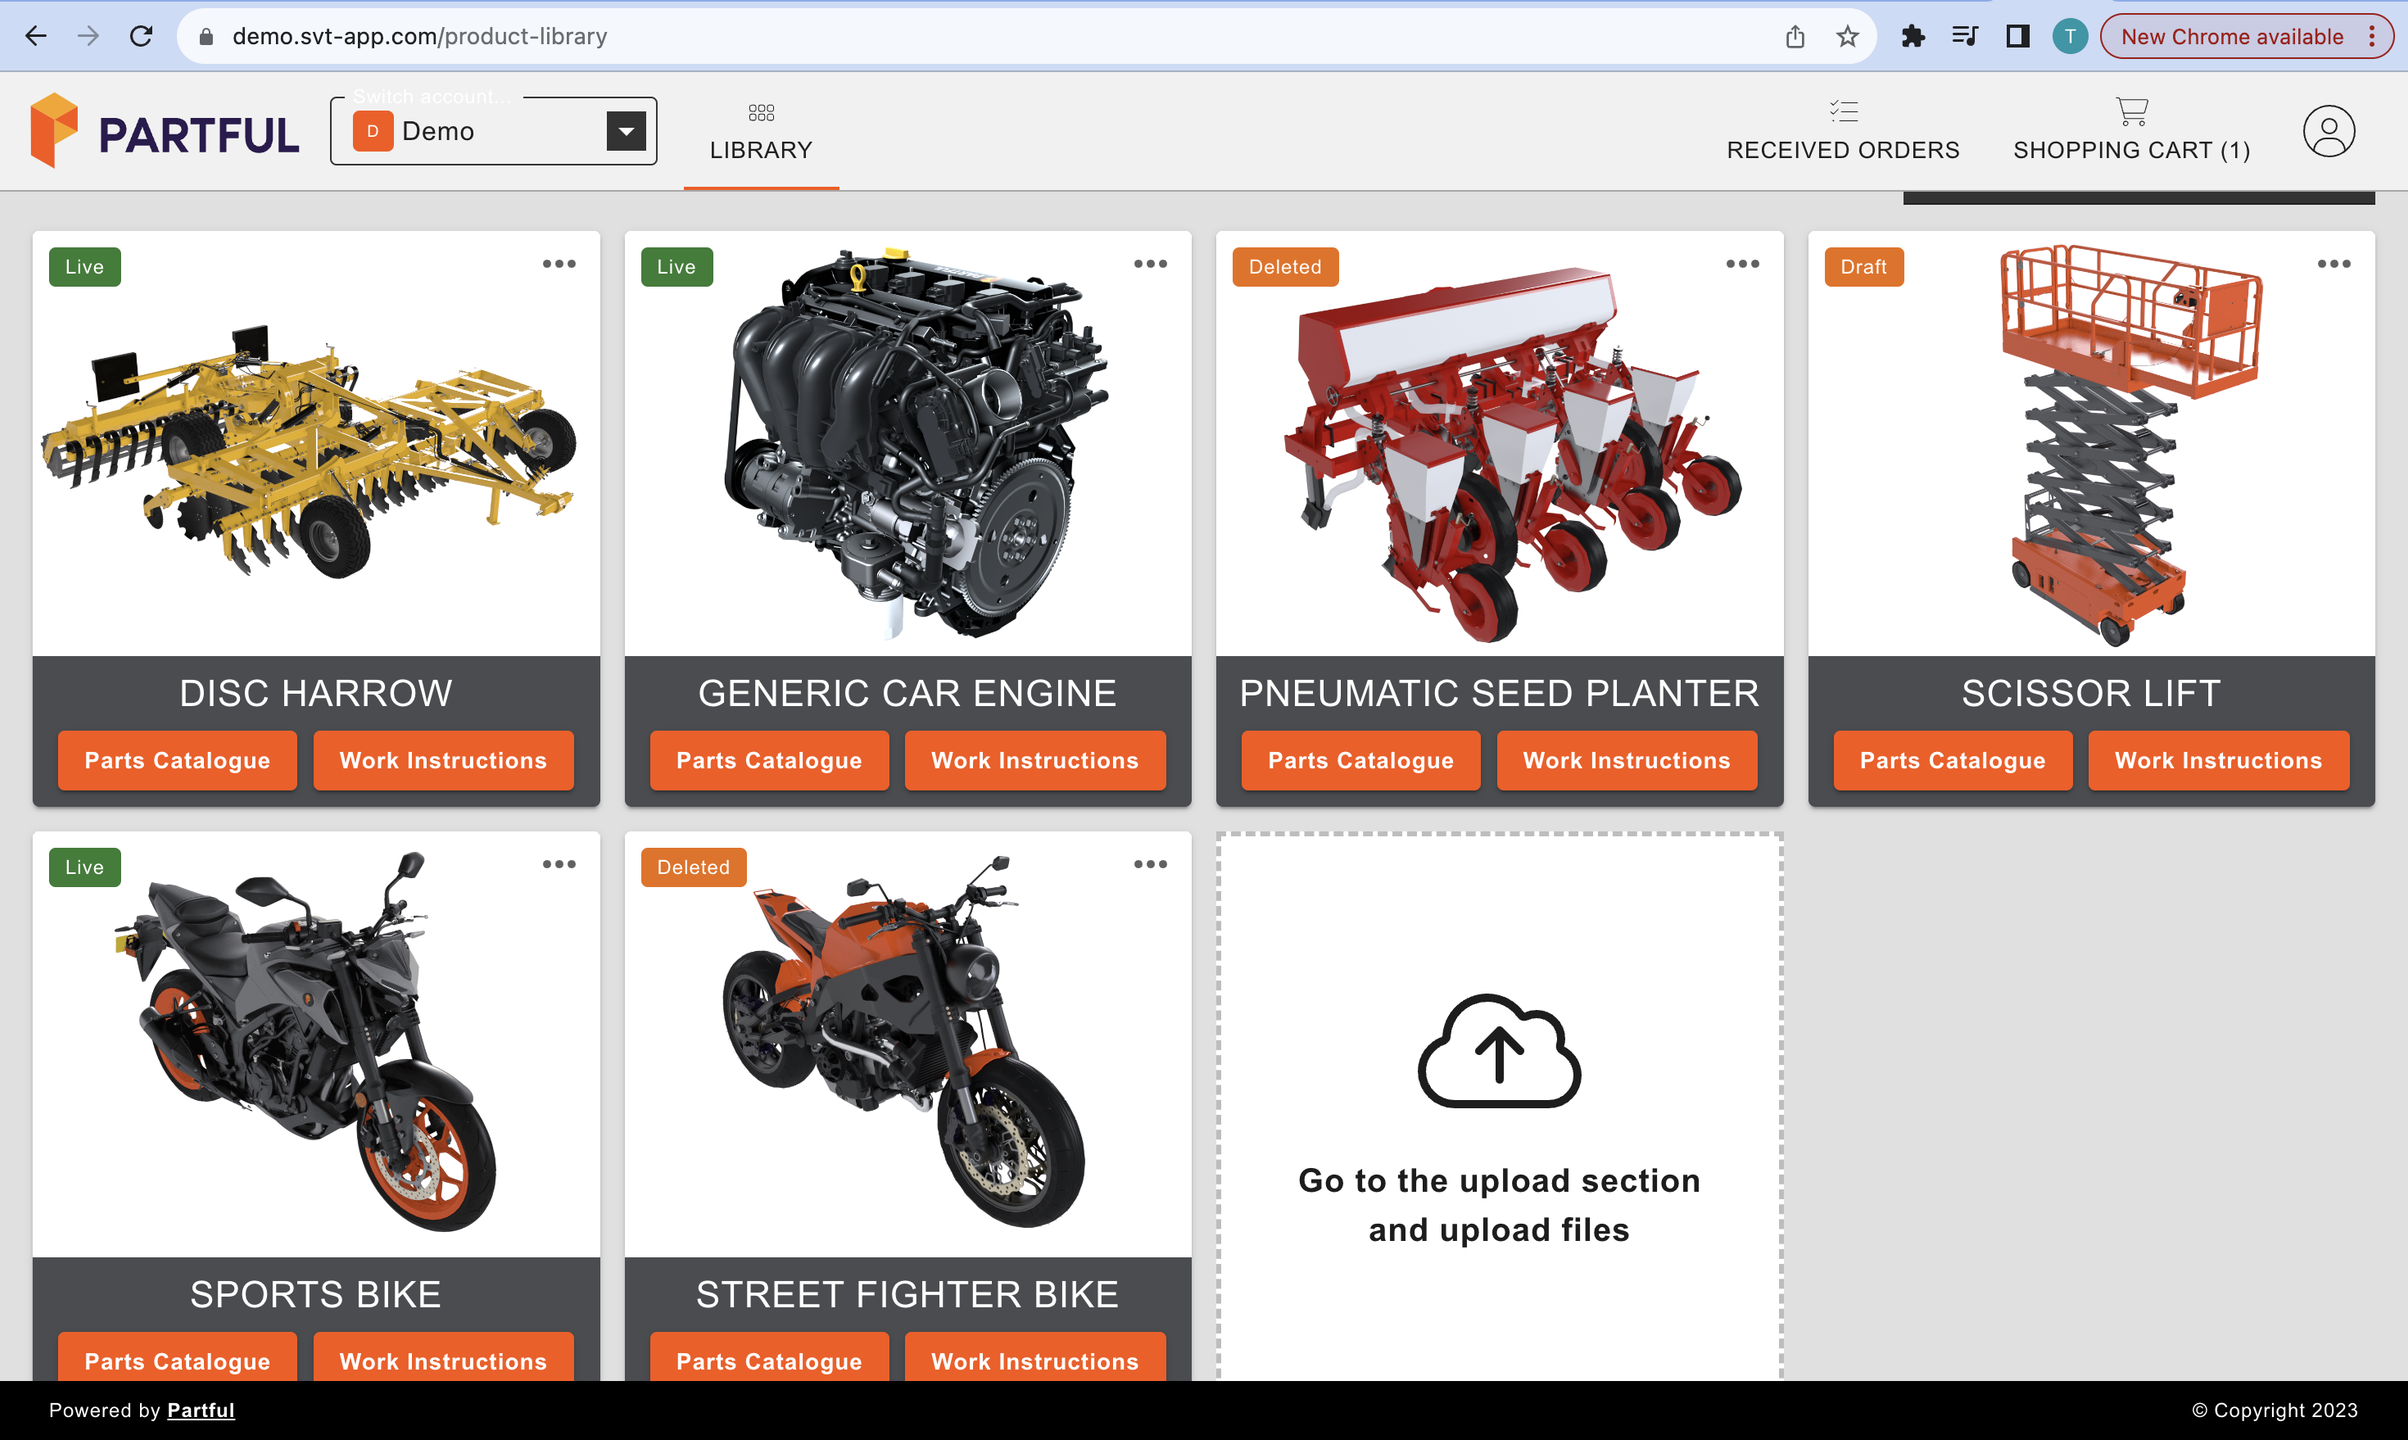Expand the Switch account Demo dropdown

click(626, 131)
